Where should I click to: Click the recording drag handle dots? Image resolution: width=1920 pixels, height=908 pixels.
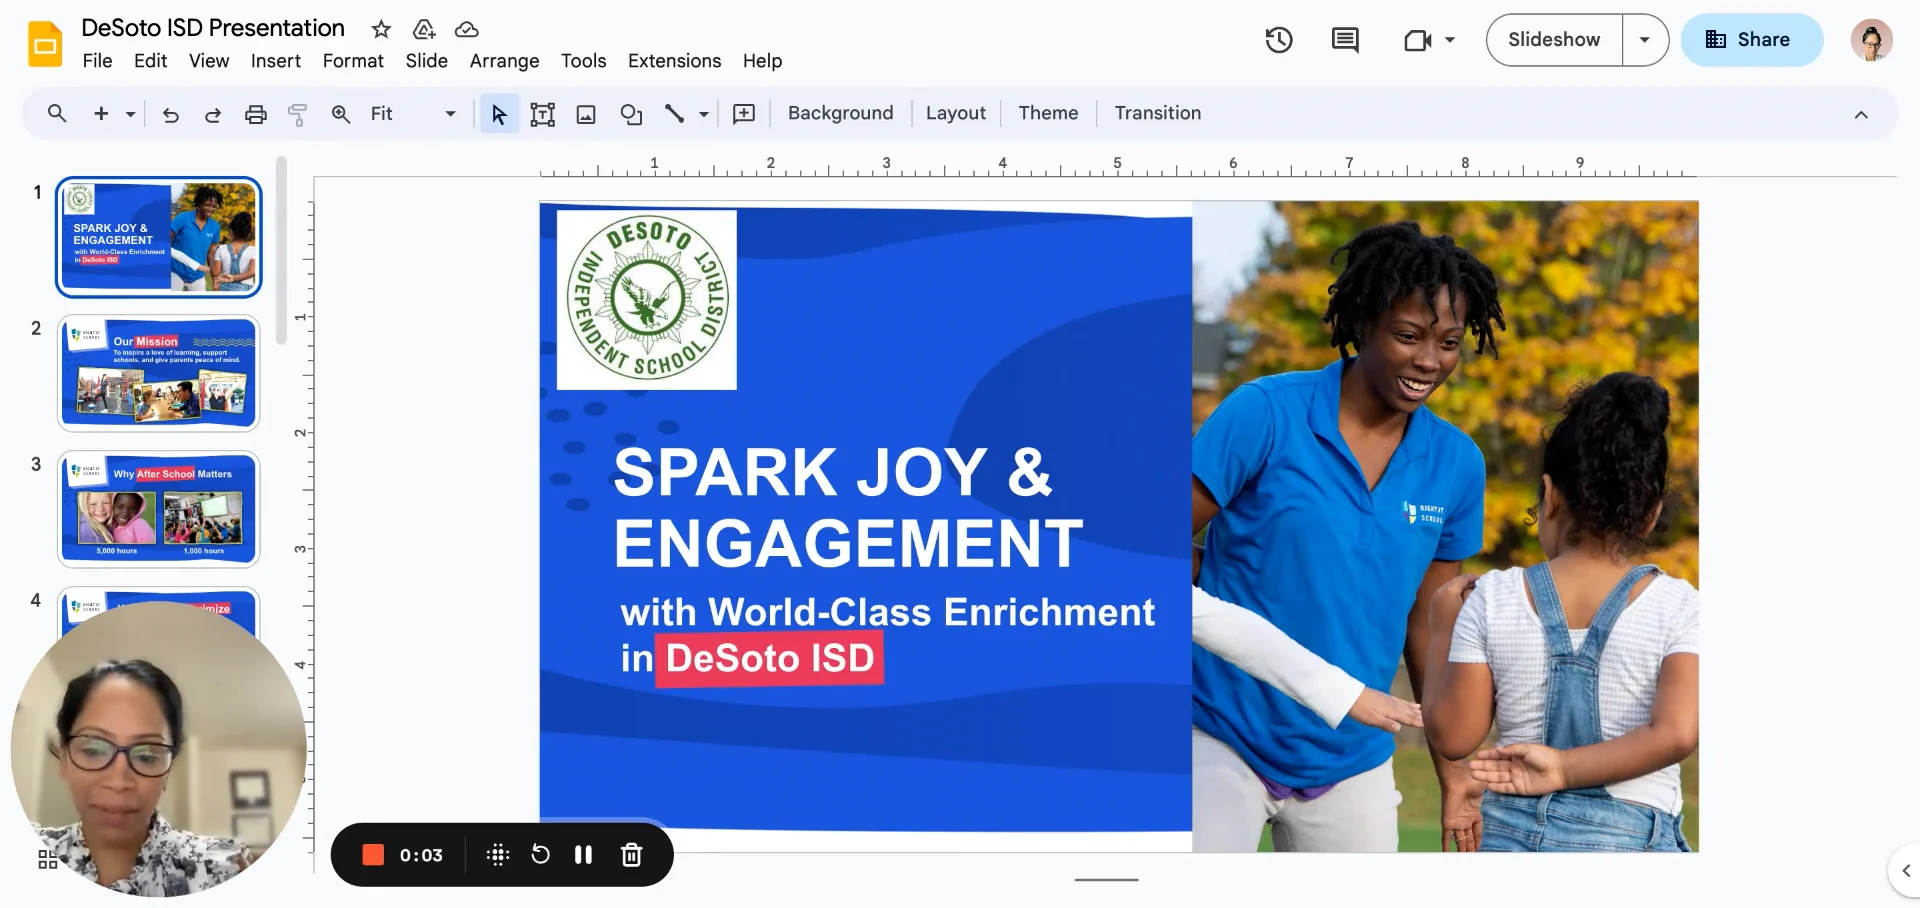pyautogui.click(x=498, y=855)
